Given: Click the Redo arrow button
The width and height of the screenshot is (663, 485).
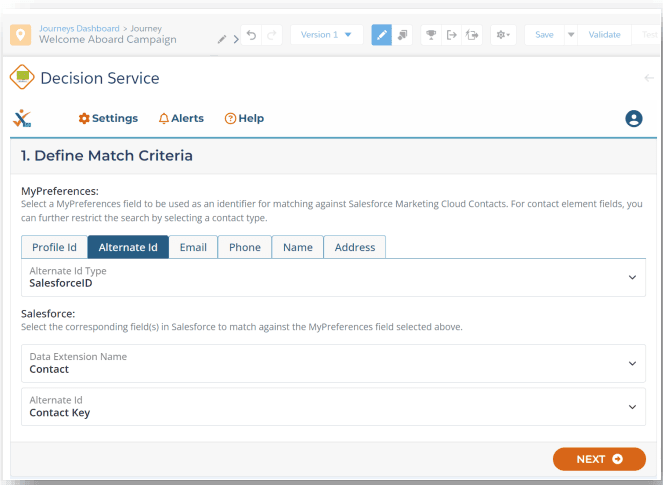Looking at the screenshot, I should [x=272, y=35].
